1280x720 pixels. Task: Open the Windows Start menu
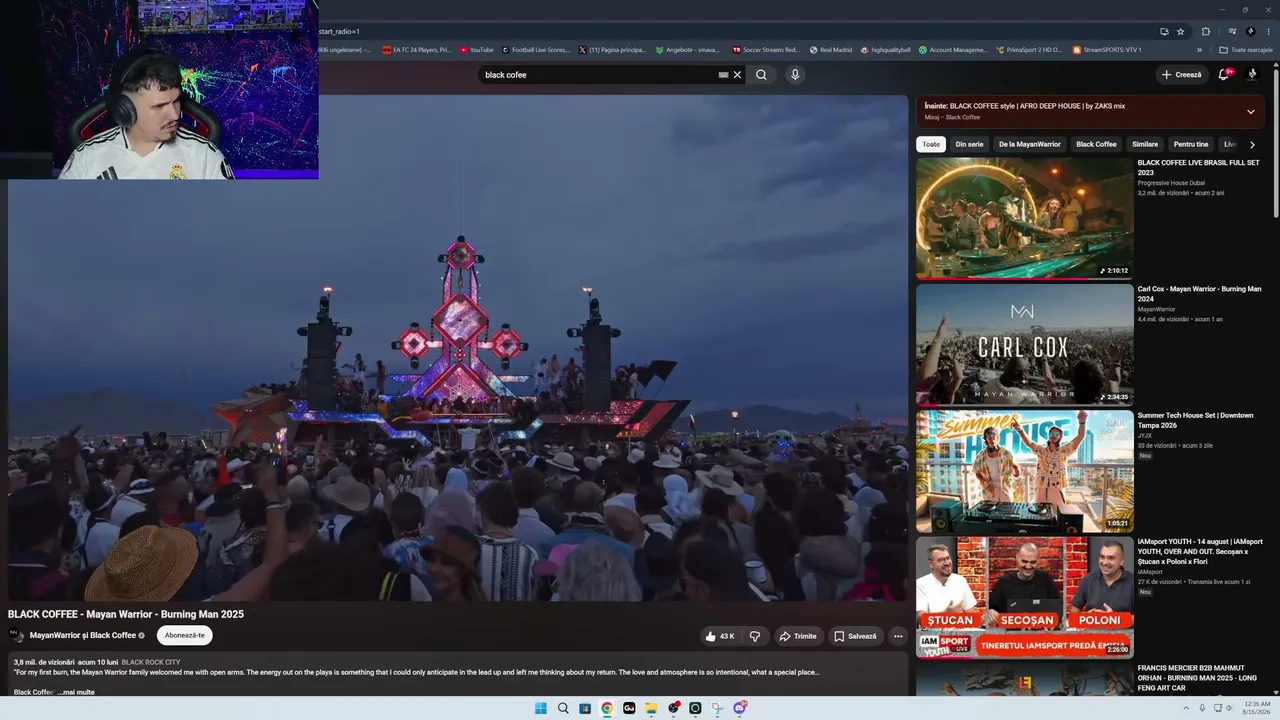541,708
